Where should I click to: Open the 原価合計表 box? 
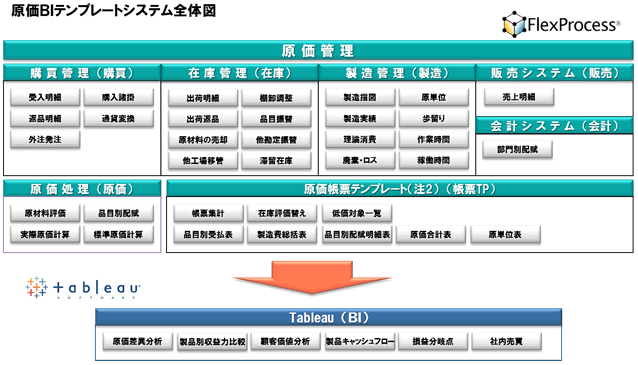click(430, 234)
